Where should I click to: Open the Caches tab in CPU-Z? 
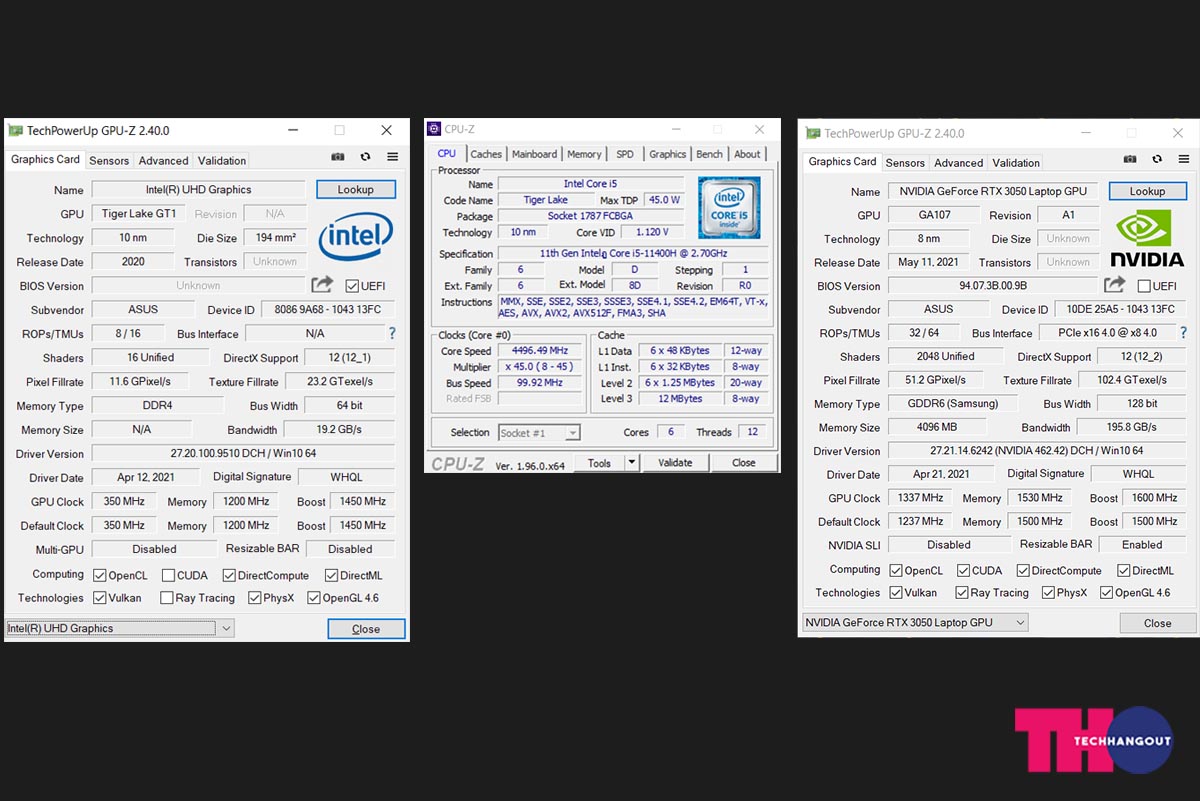(486, 154)
